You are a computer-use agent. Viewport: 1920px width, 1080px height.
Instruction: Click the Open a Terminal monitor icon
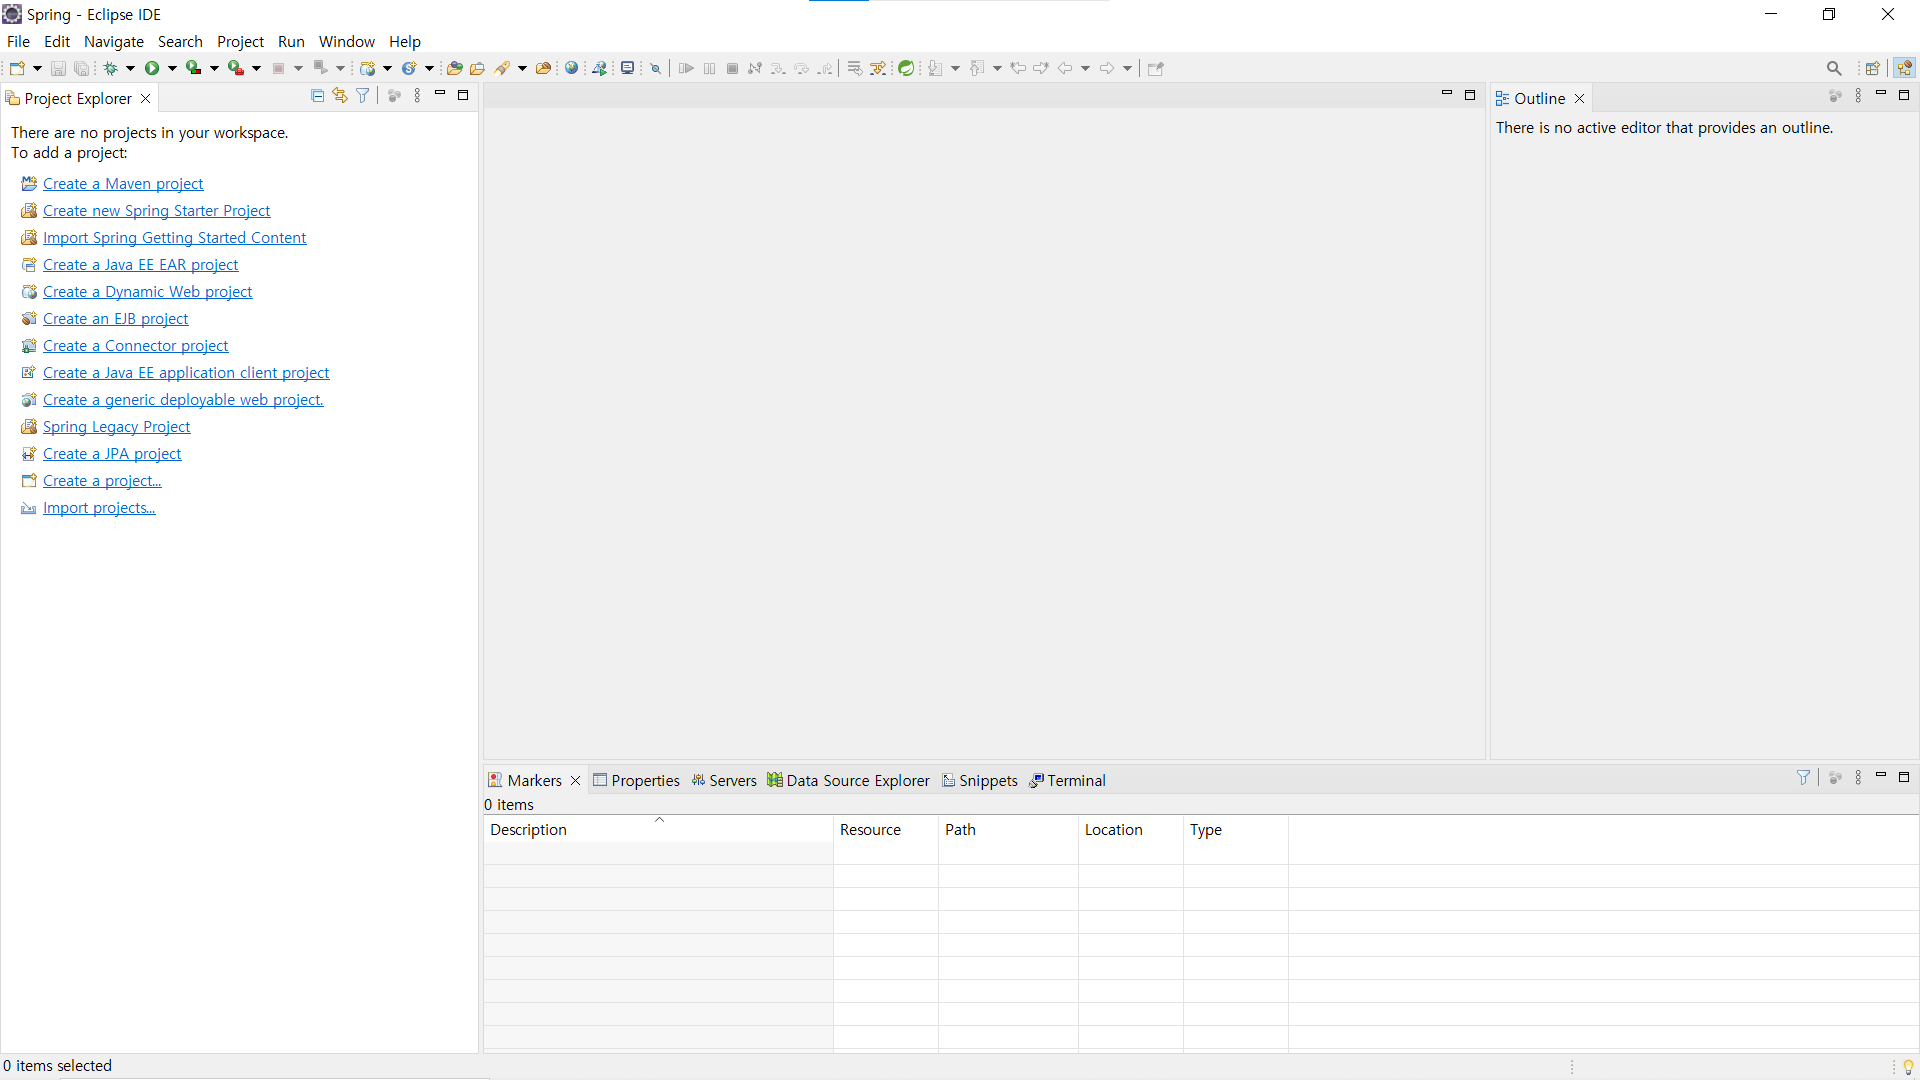(627, 68)
